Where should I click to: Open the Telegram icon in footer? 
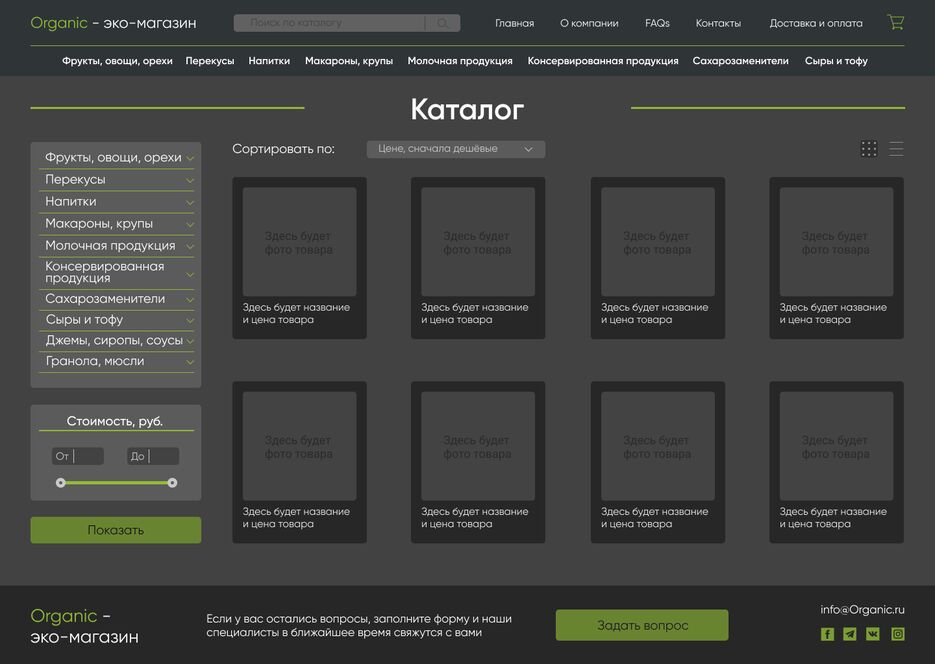pos(850,634)
